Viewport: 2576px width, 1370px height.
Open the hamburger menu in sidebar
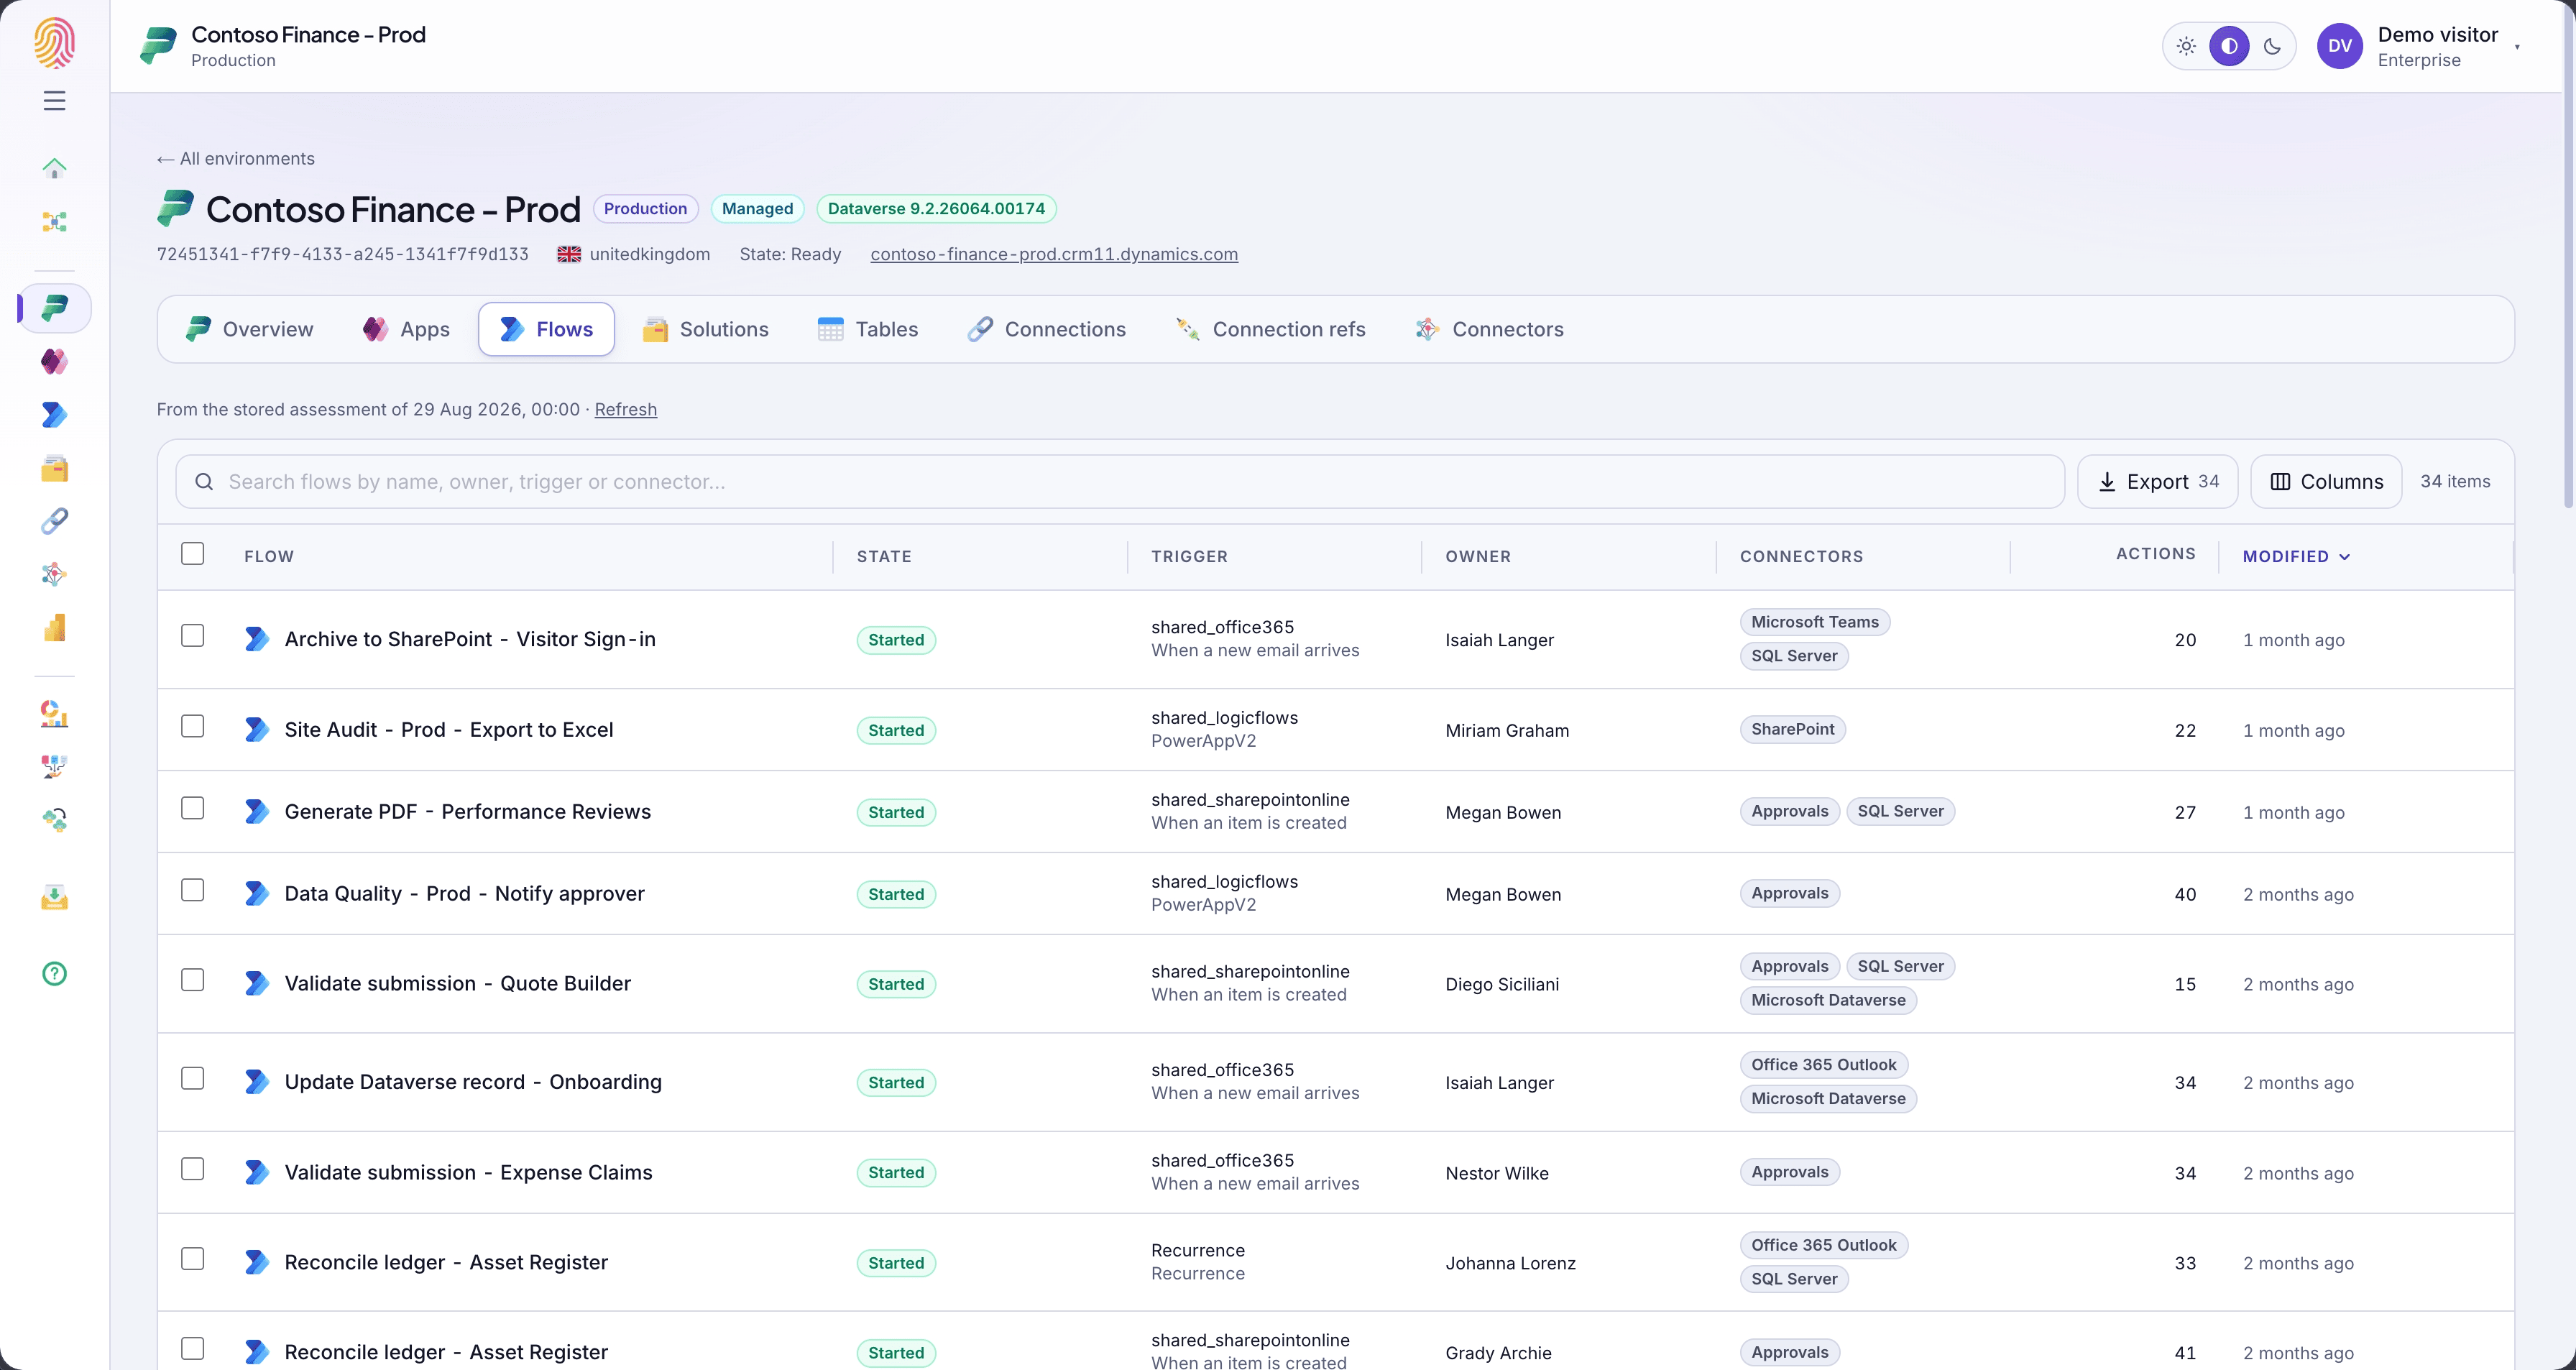point(54,101)
